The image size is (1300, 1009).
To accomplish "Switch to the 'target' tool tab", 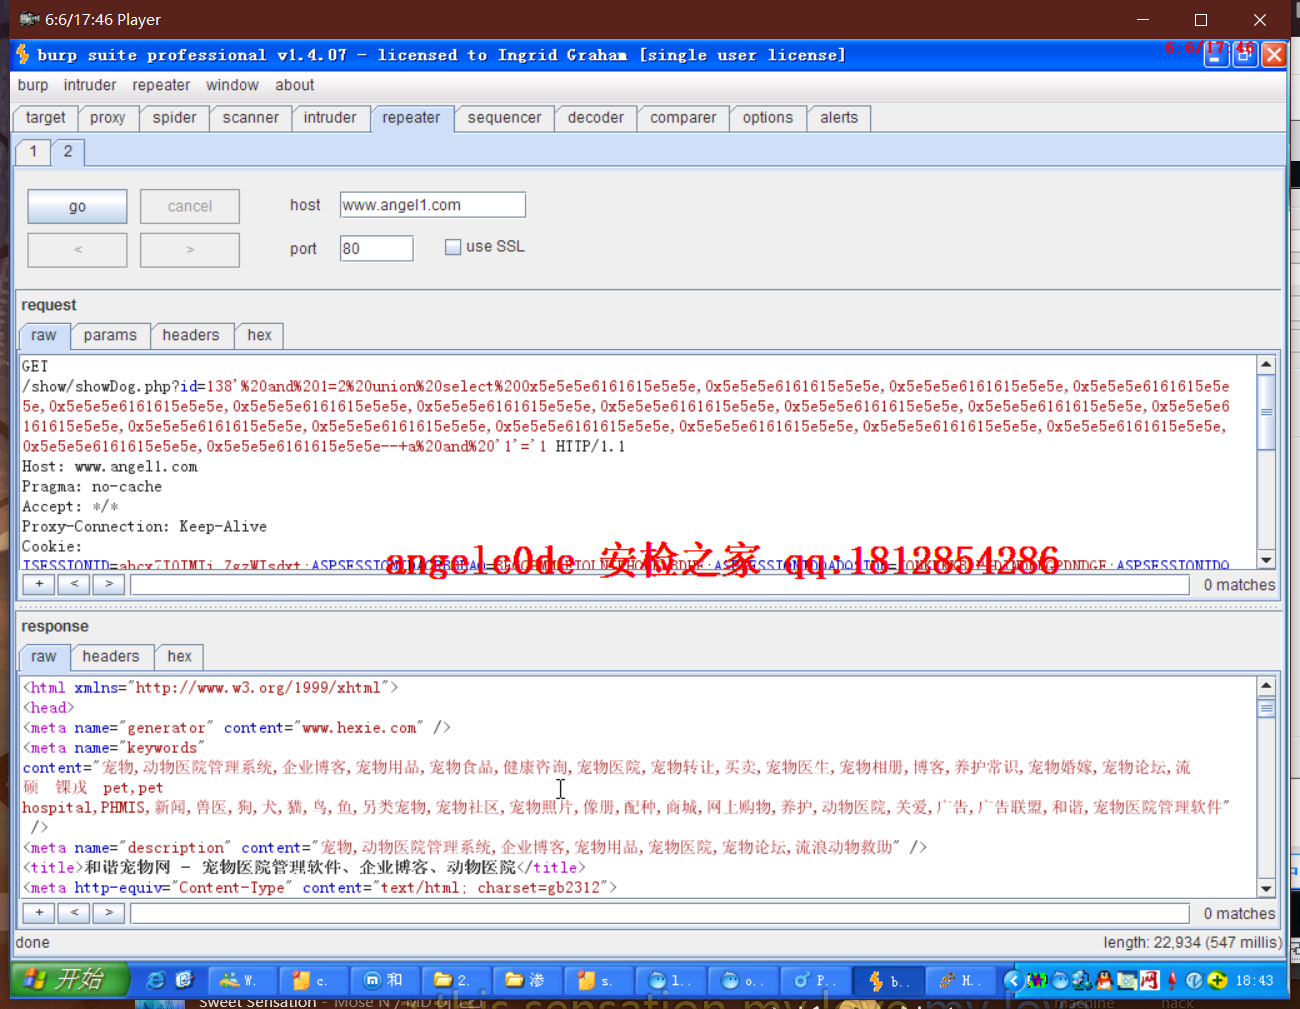I will (x=45, y=118).
